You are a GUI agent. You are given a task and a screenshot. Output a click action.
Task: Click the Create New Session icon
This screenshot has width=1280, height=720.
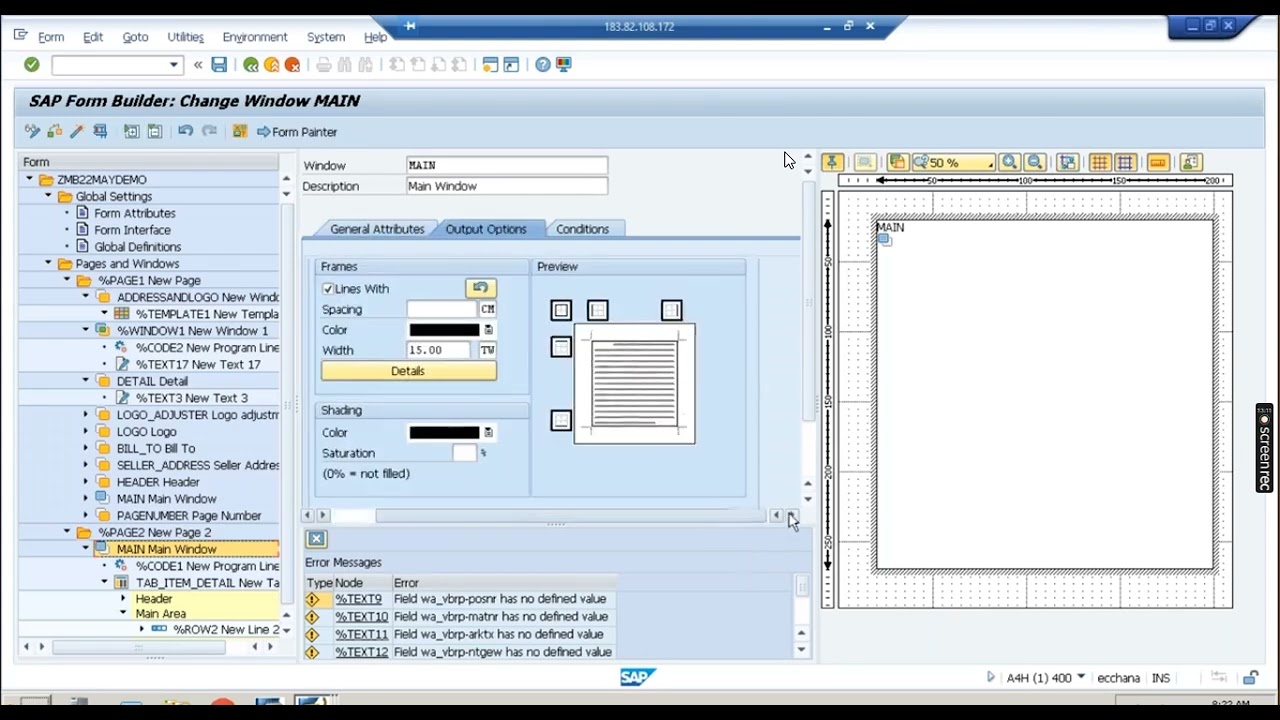(x=490, y=65)
